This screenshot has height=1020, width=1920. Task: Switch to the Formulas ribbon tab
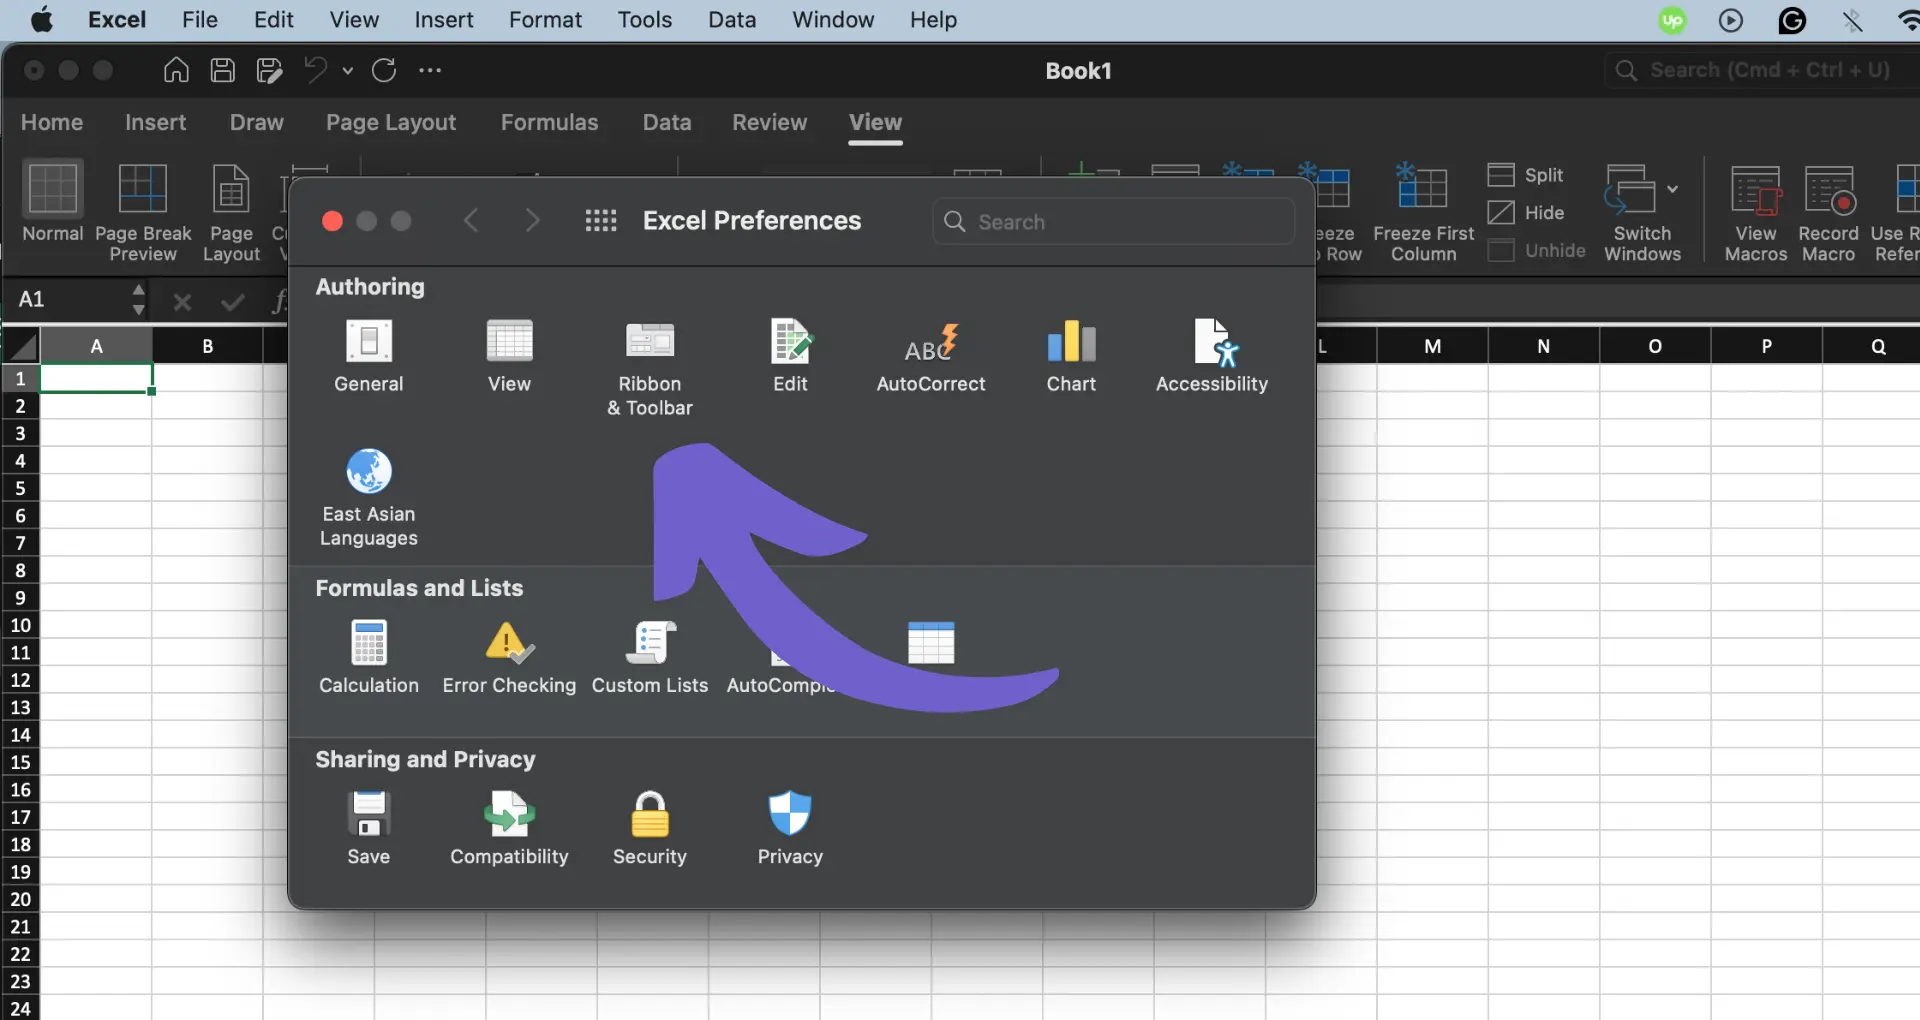coord(549,122)
